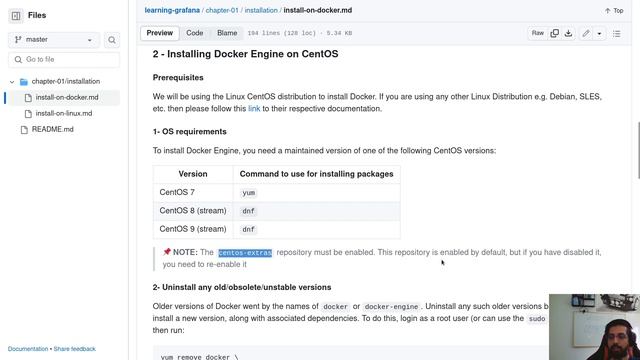Open install-on-linux.md in the file tree
This screenshot has height=360, width=640.
pos(64,113)
